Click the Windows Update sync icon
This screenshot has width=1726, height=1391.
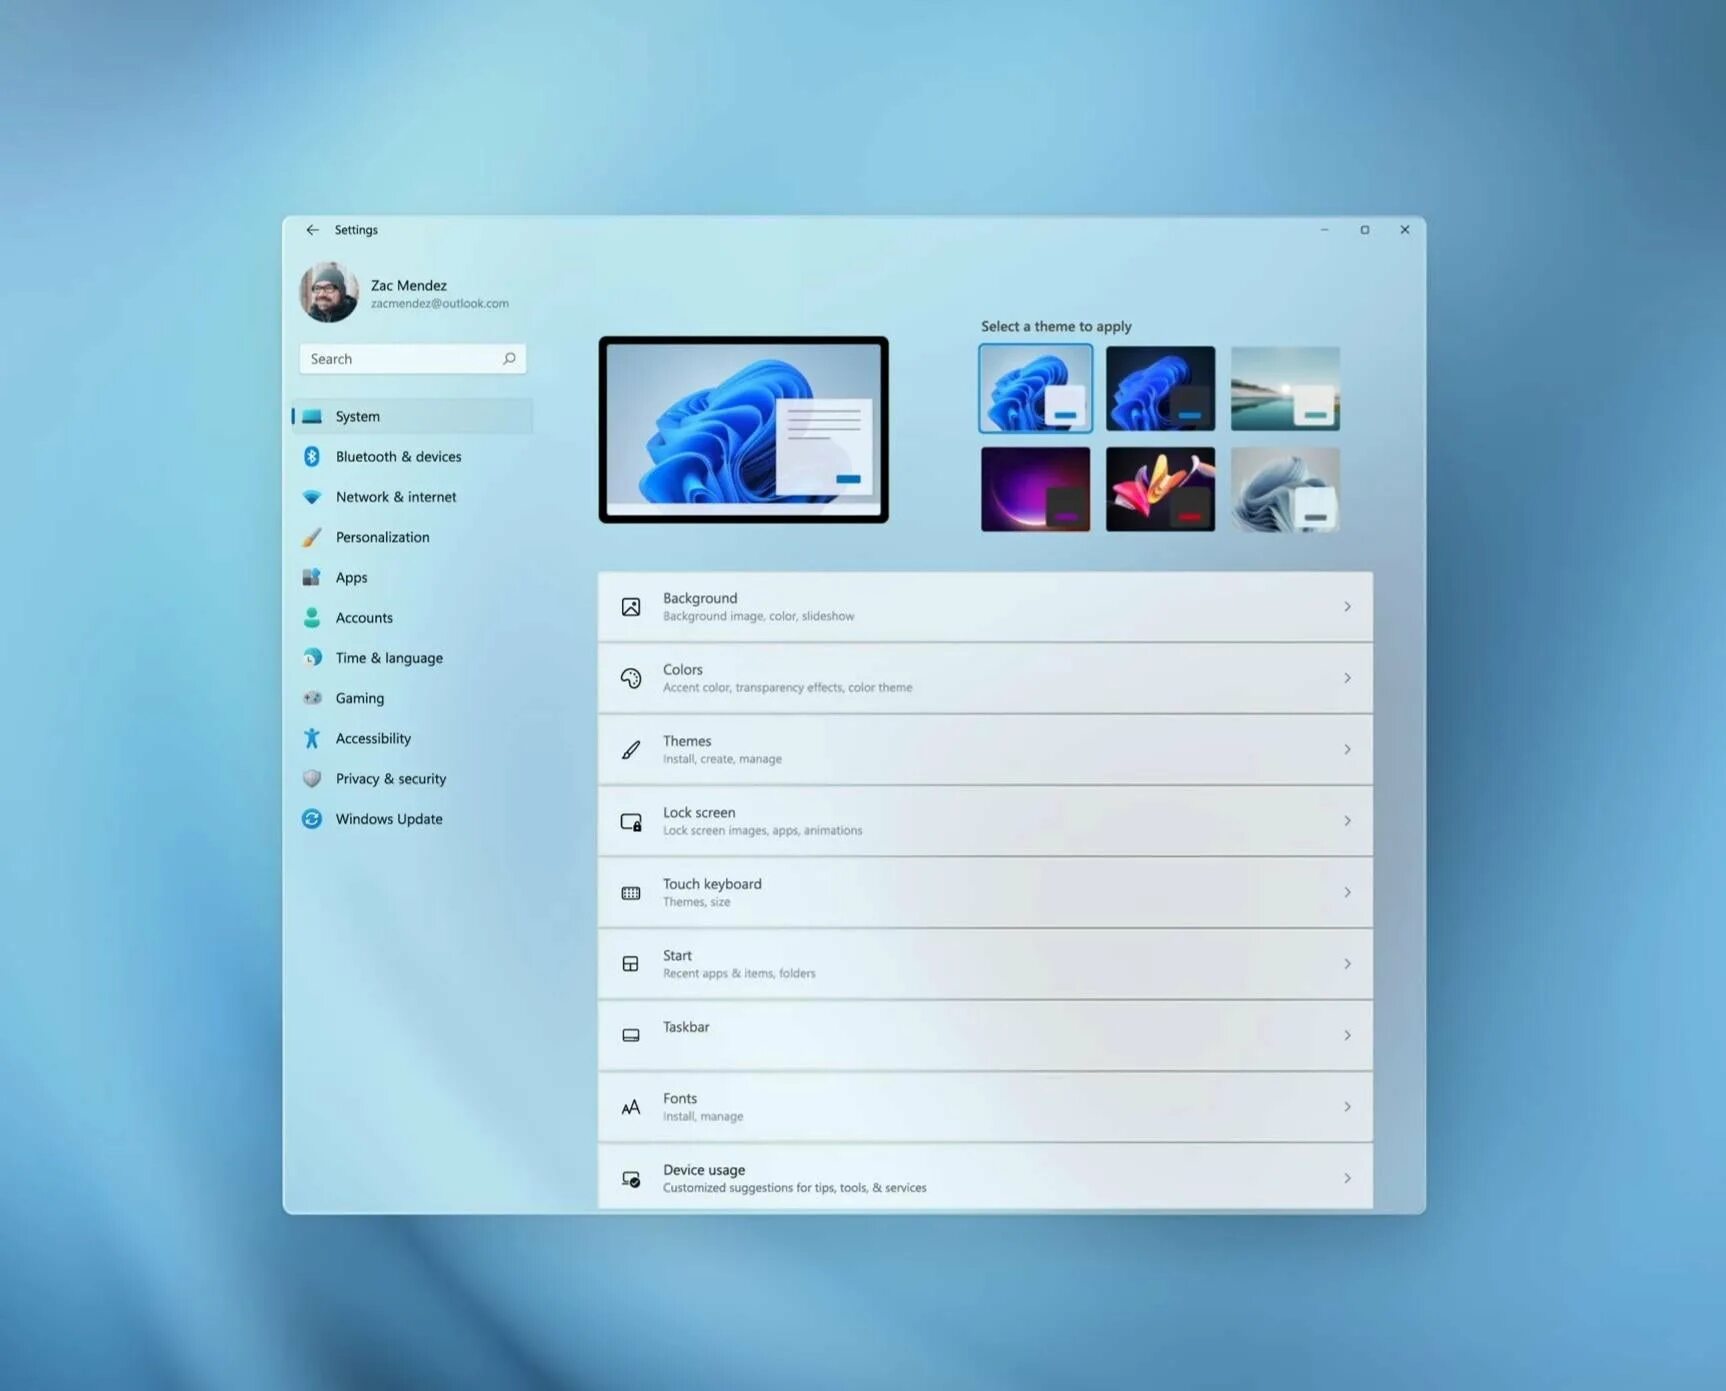312,818
